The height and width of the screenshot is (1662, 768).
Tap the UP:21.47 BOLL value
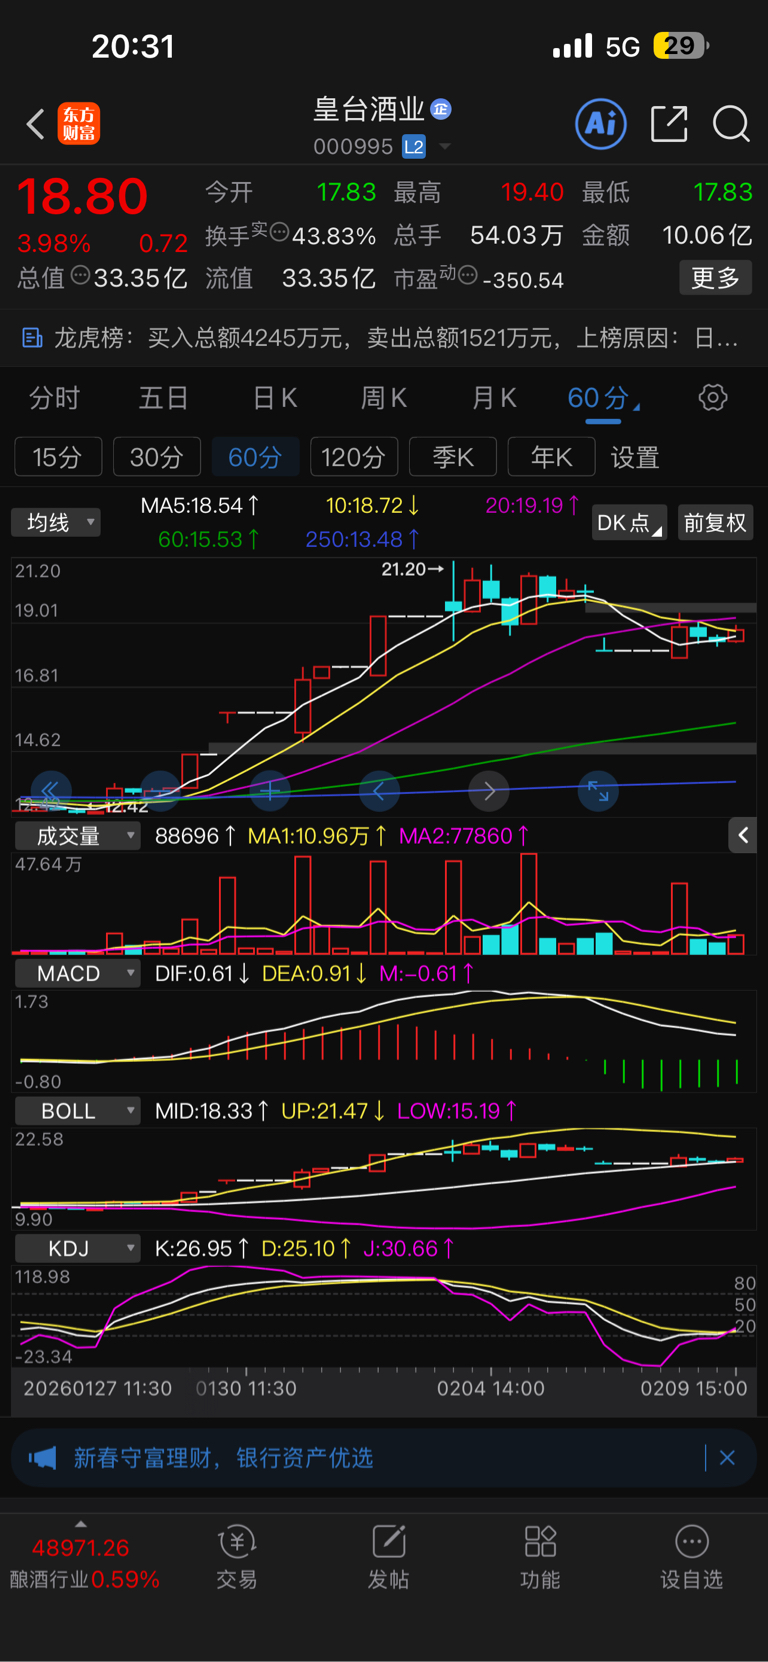pos(333,1111)
